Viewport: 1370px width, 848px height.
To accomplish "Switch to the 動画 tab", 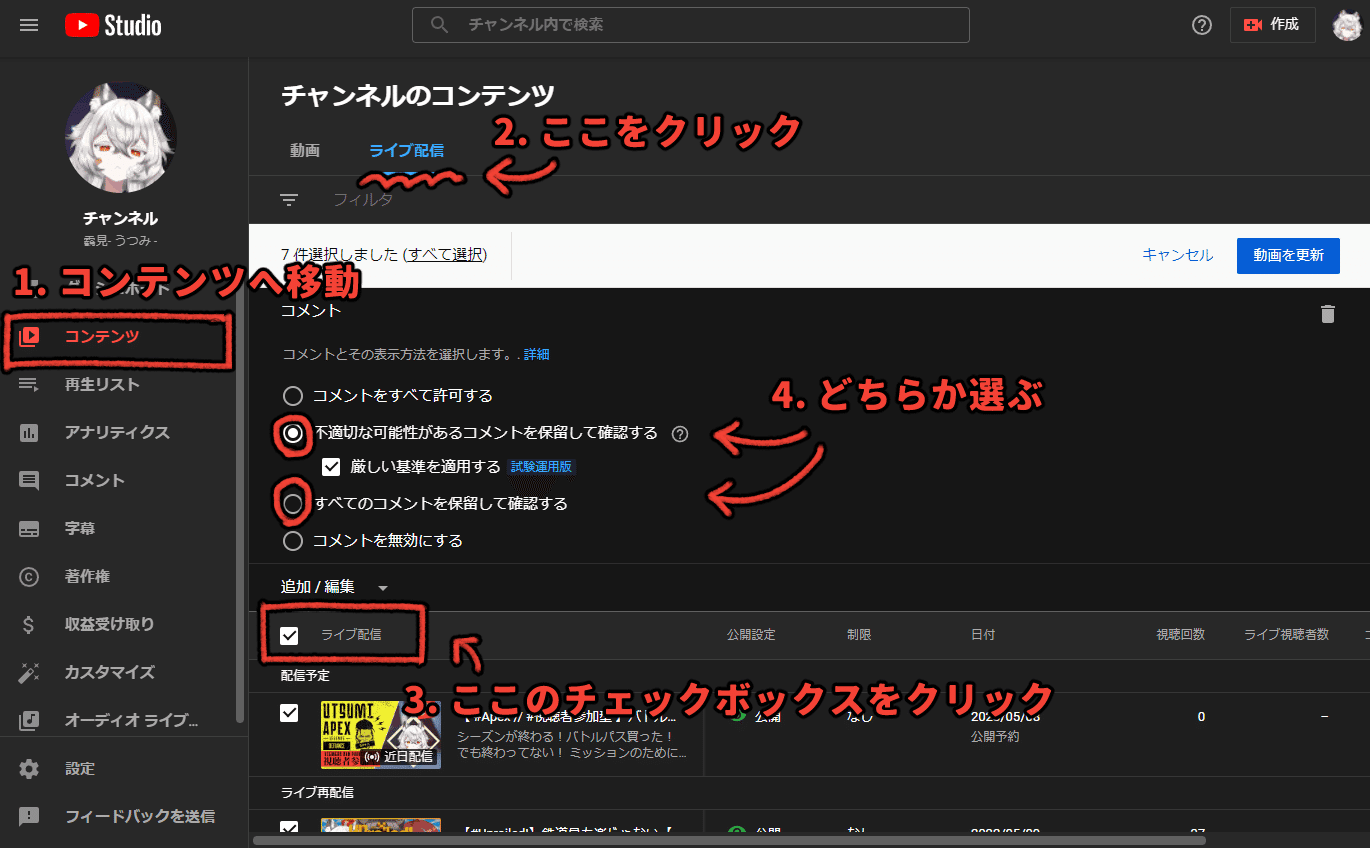I will 304,150.
